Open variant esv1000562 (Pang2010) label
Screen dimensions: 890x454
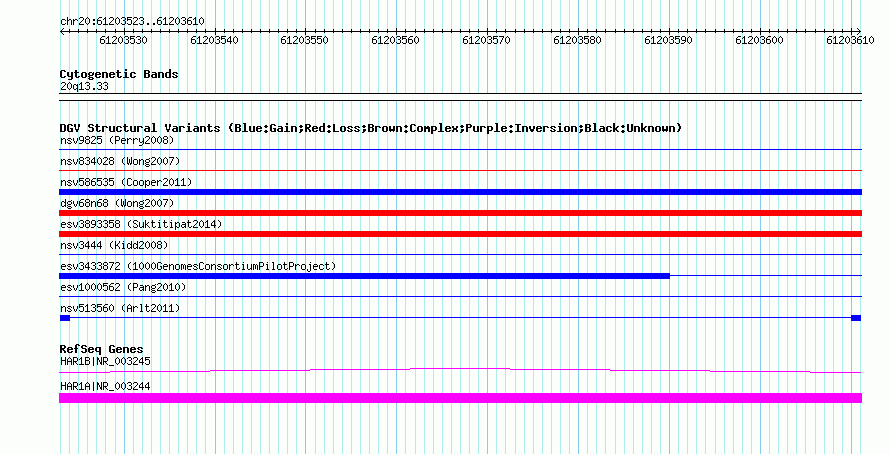click(123, 287)
